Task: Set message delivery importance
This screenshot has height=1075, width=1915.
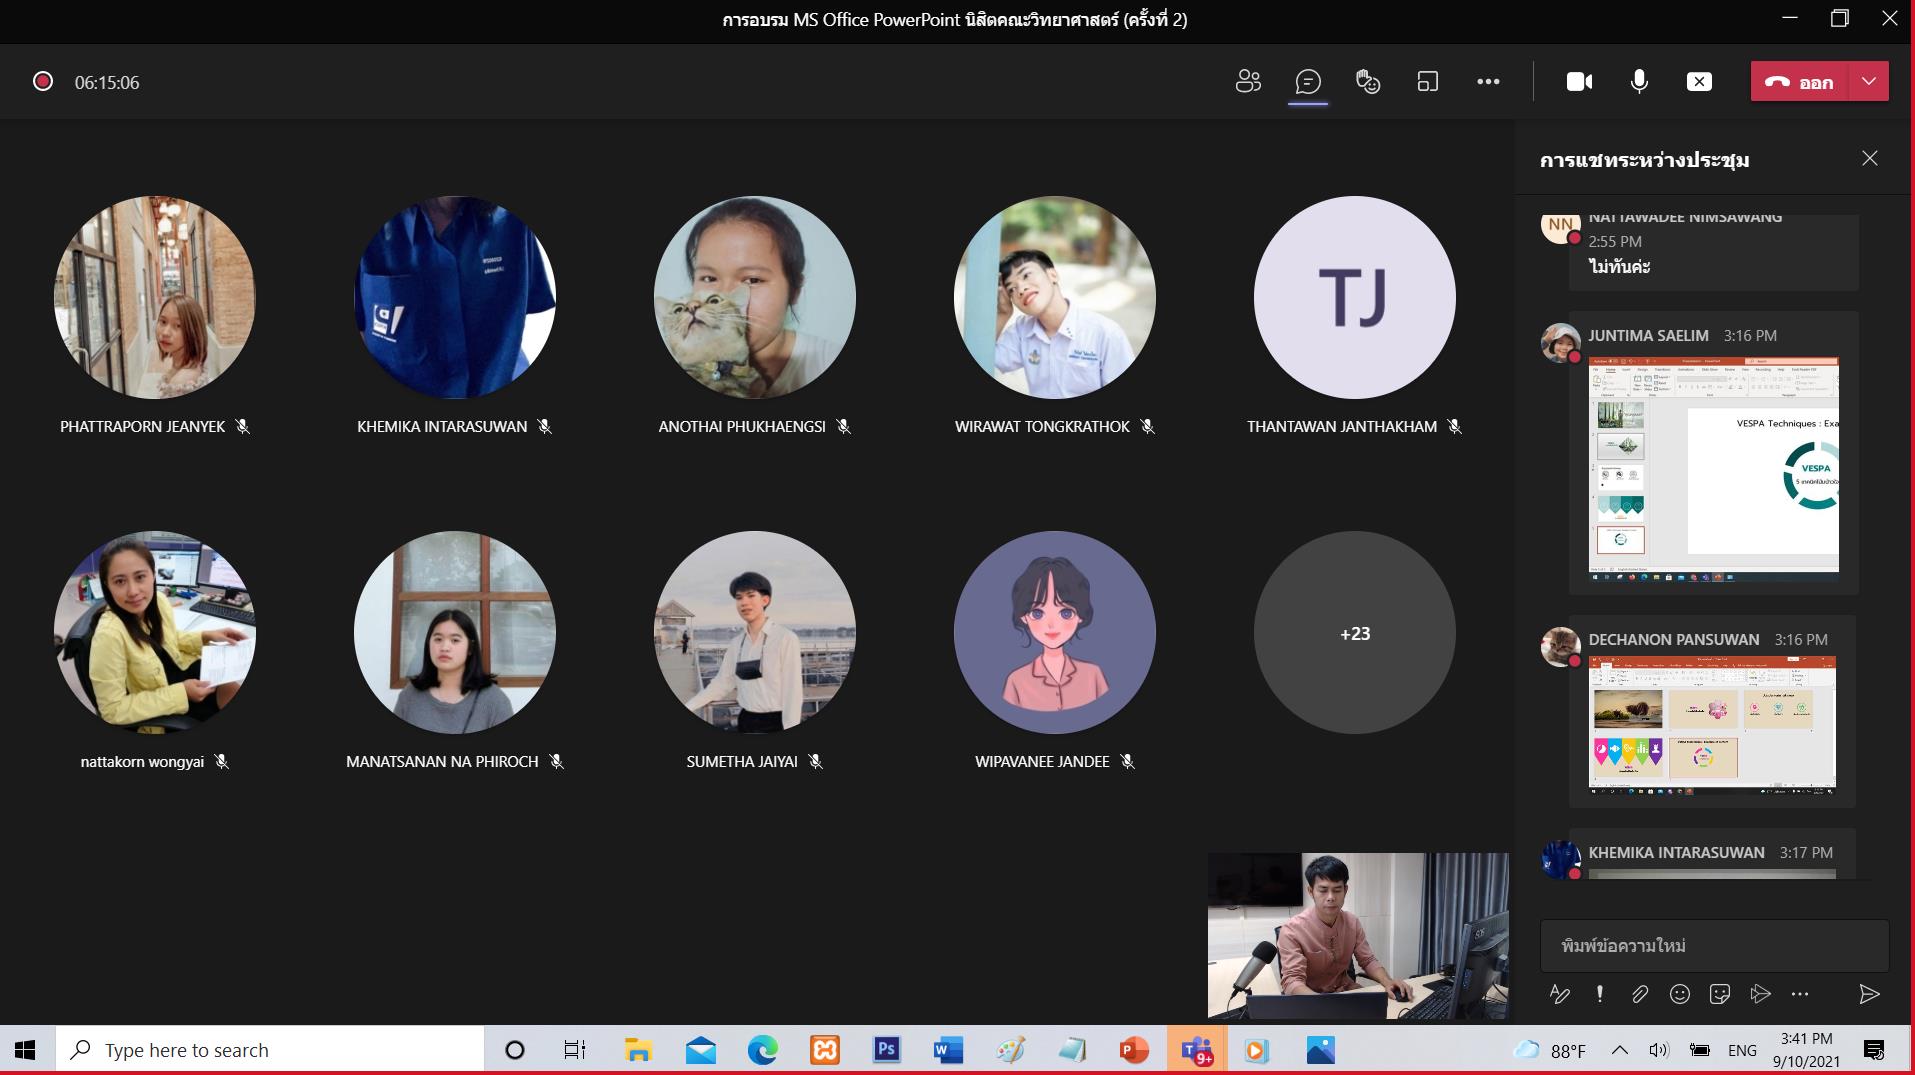Action: click(1600, 994)
